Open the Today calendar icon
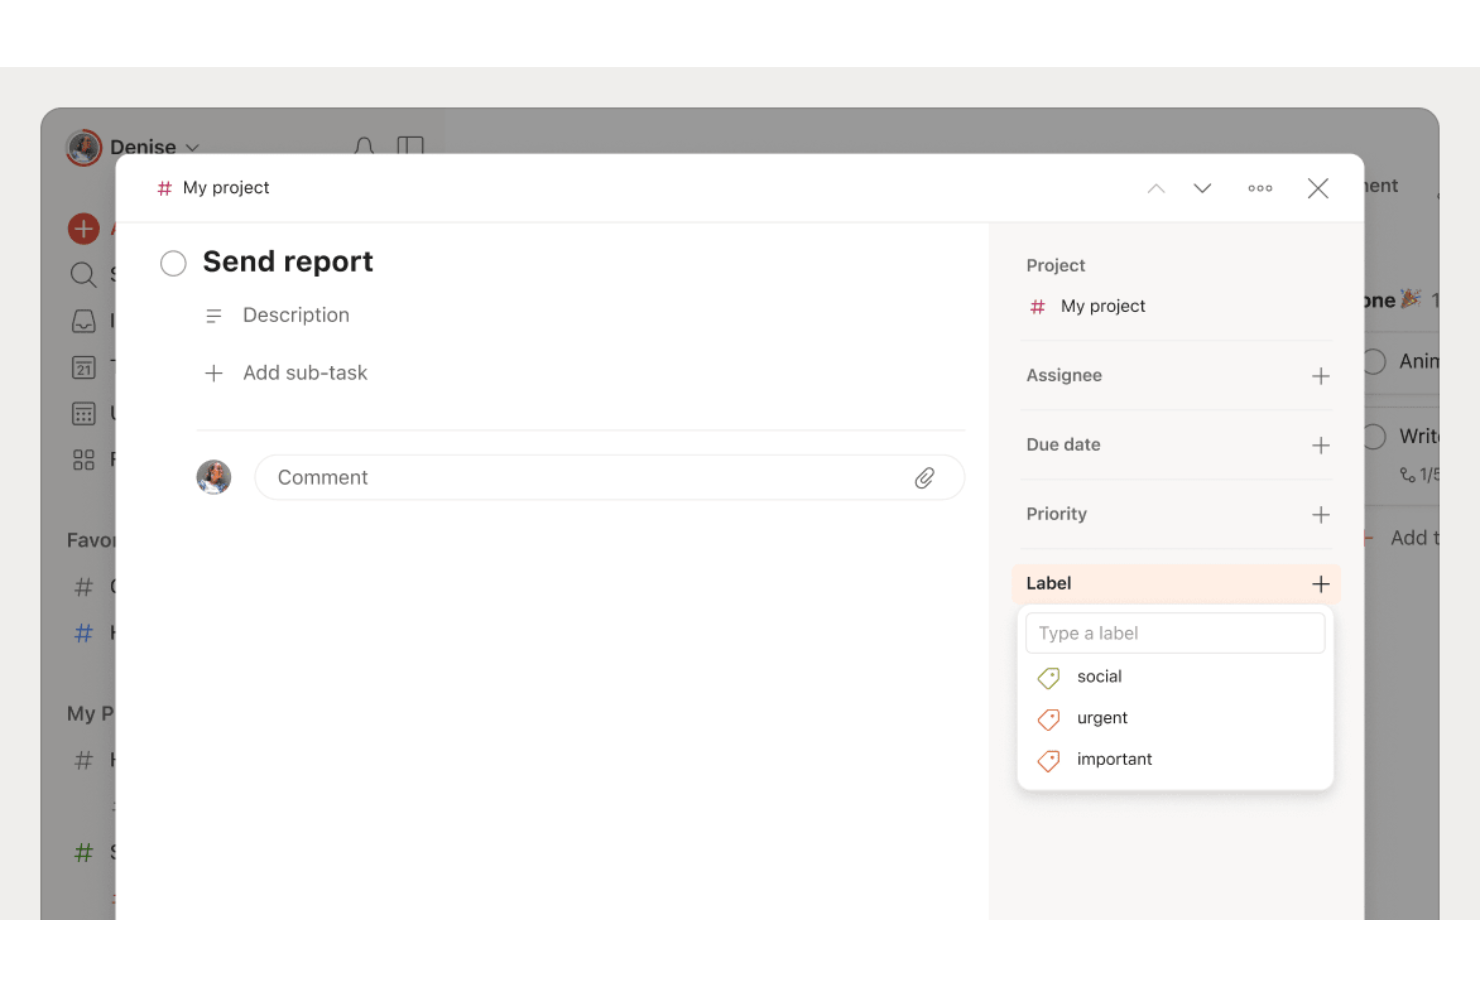1480x987 pixels. tap(83, 366)
